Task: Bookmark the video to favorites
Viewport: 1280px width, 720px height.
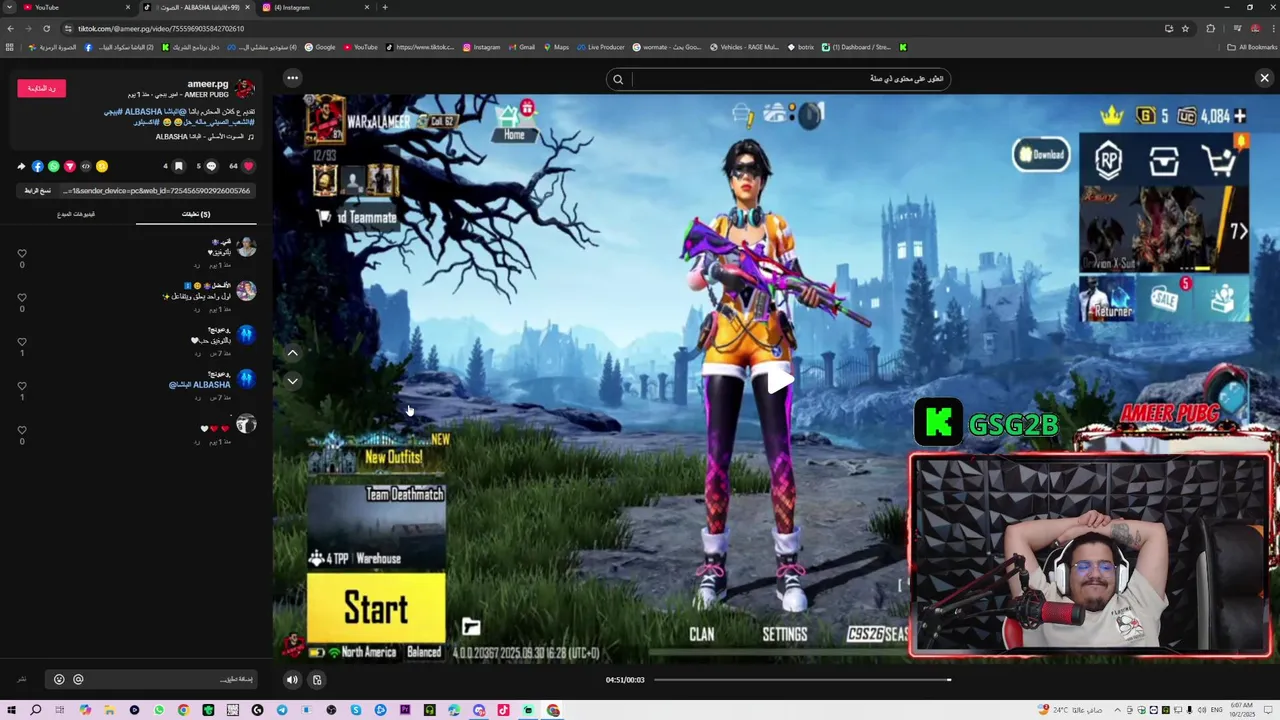Action: 178,166
